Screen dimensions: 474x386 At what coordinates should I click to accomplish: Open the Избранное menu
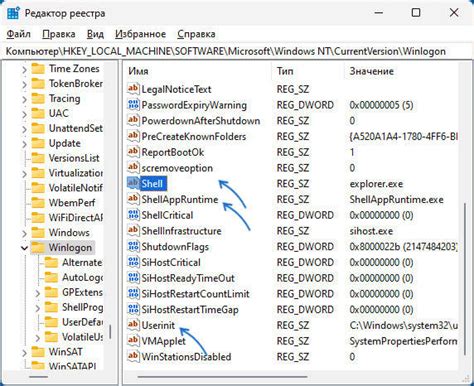click(x=140, y=34)
